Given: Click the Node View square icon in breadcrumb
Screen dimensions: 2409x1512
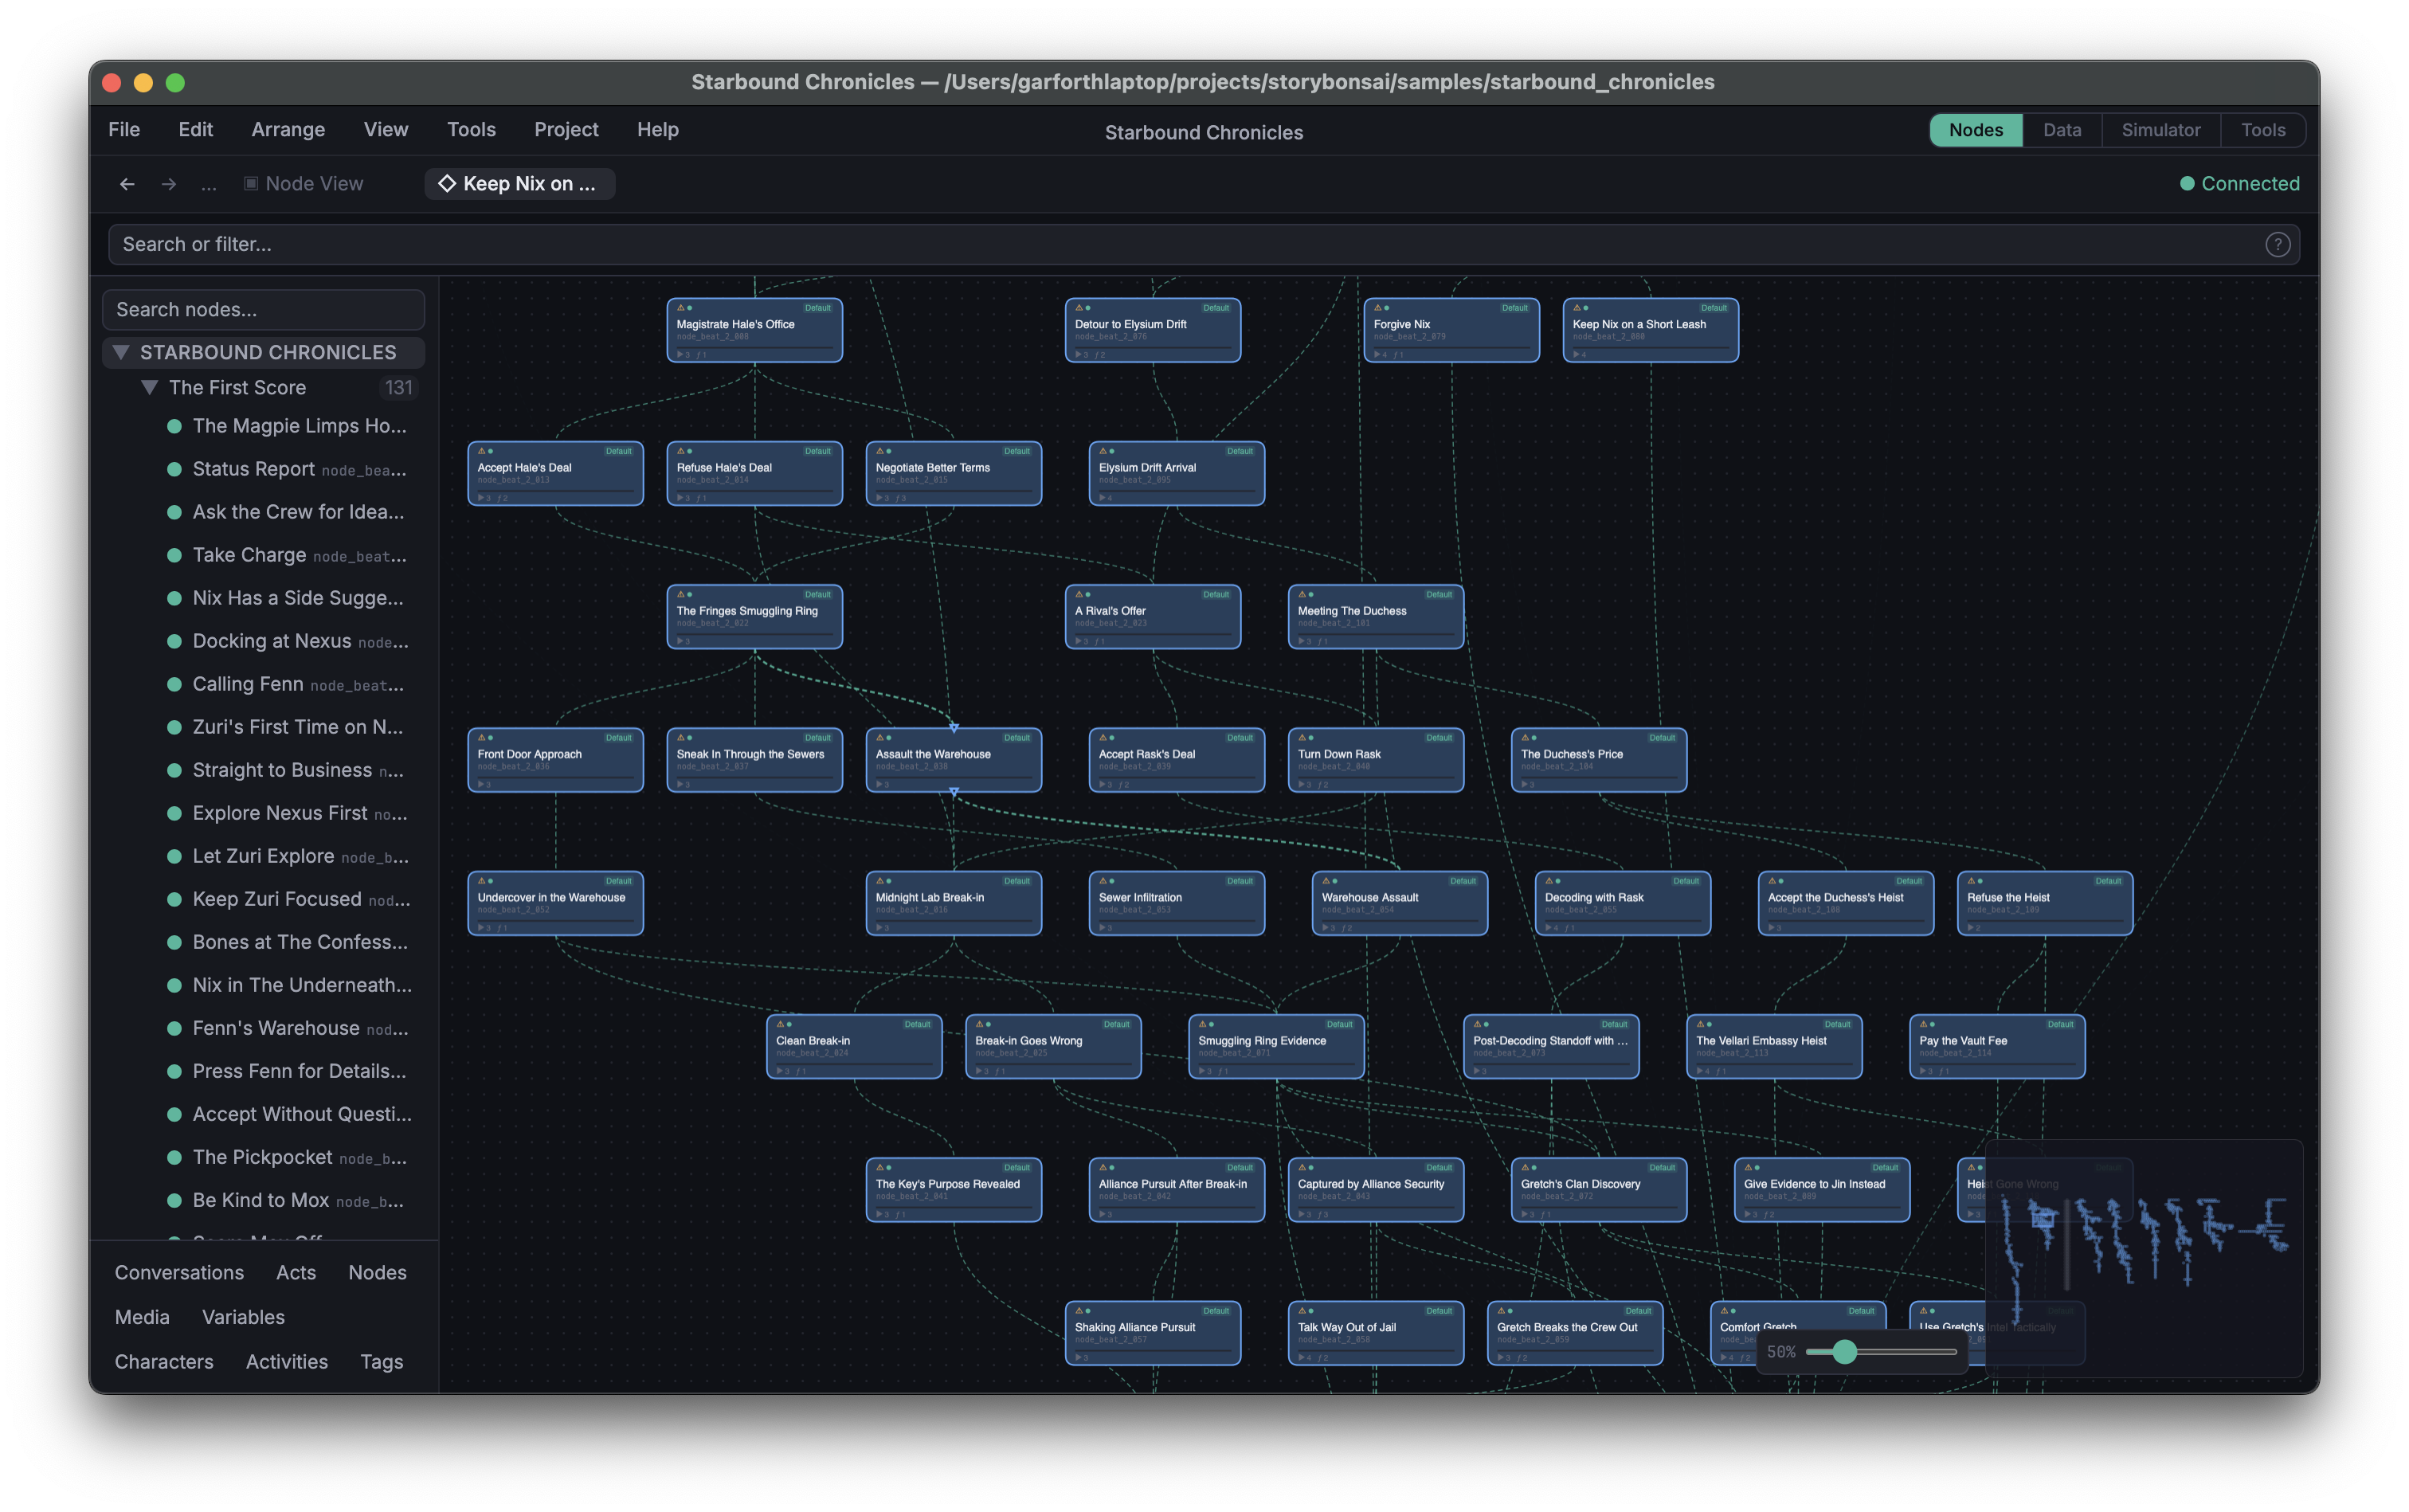Looking at the screenshot, I should pyautogui.click(x=250, y=184).
